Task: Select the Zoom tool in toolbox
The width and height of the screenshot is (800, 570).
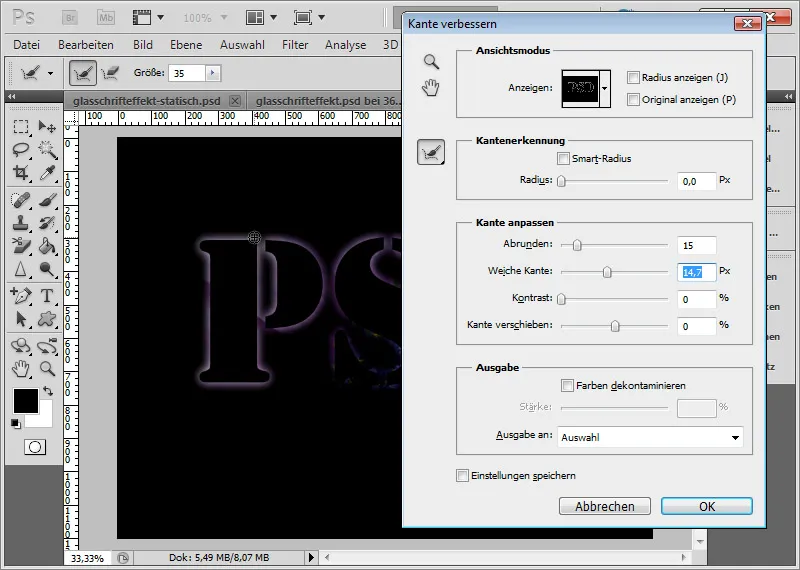Action: (47, 368)
